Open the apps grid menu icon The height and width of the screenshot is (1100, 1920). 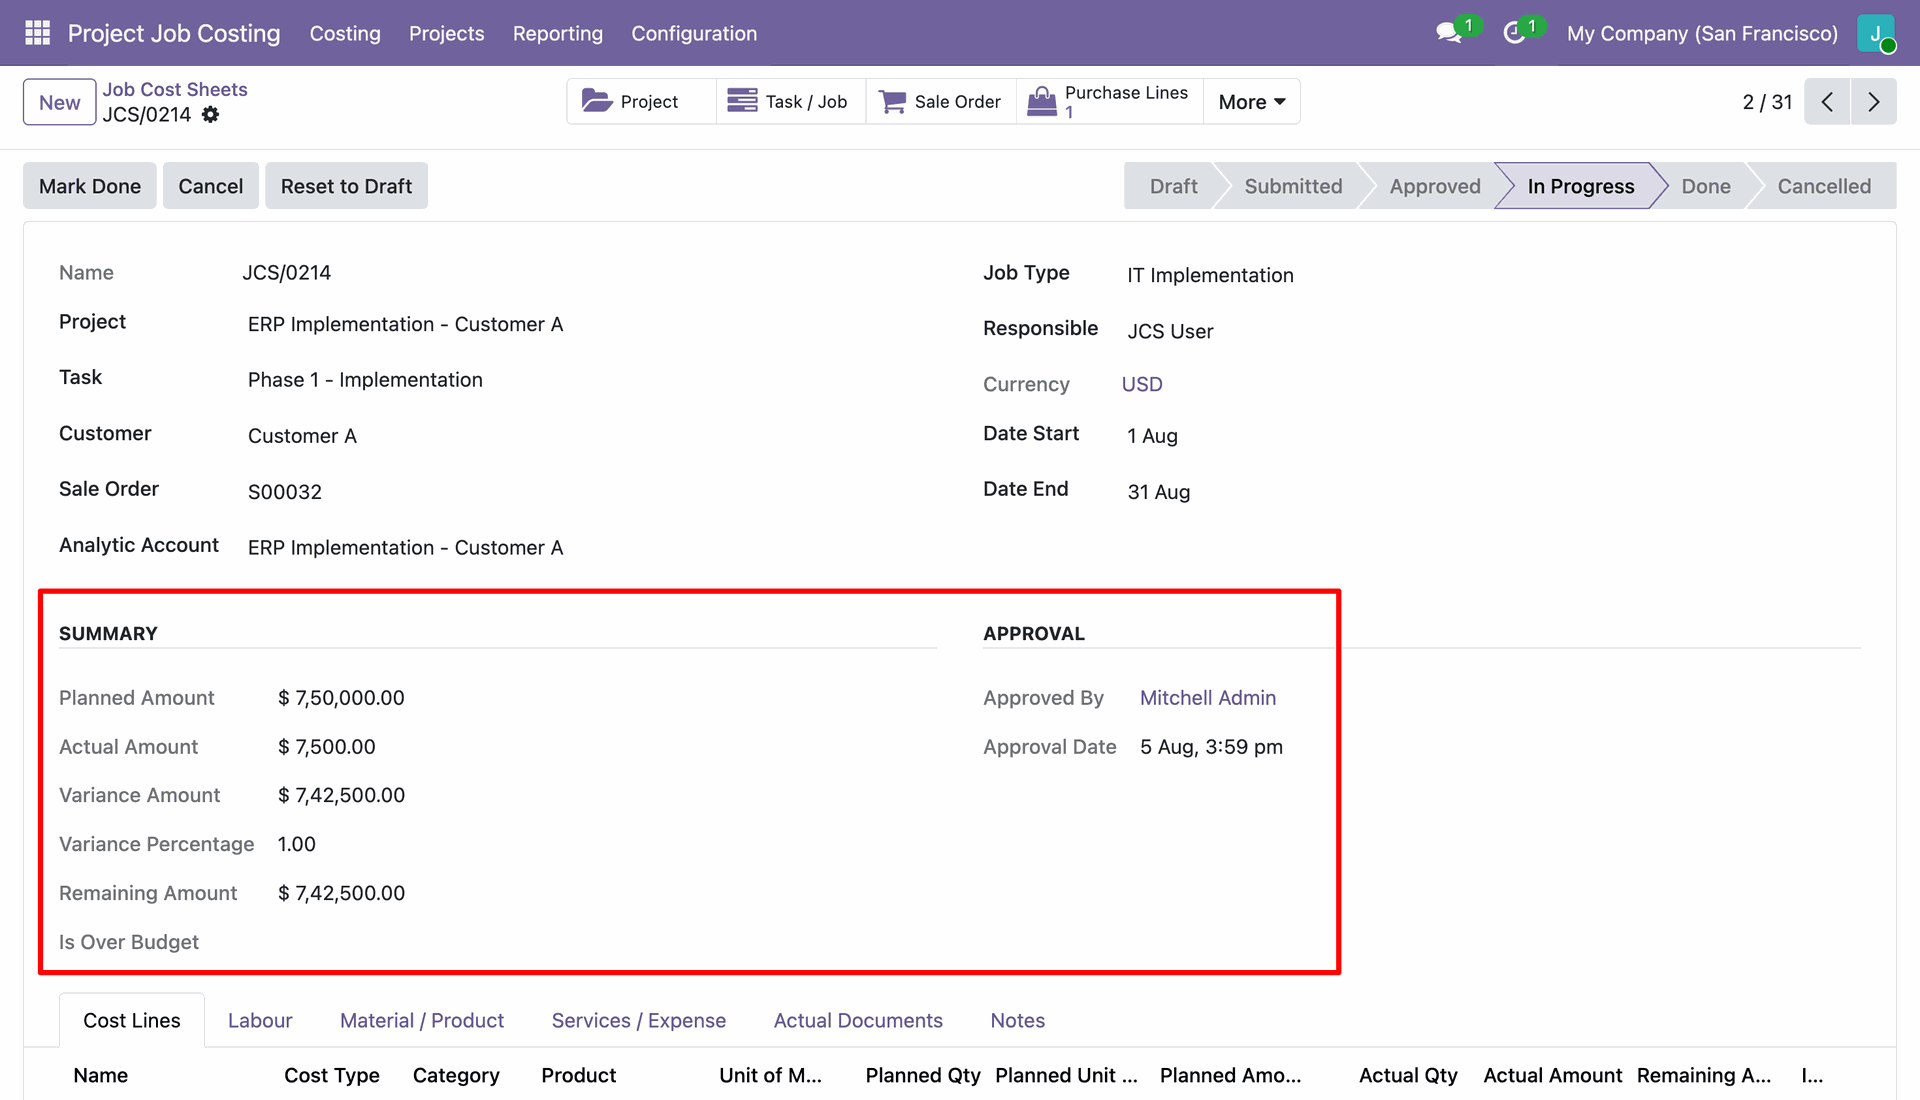pyautogui.click(x=37, y=33)
